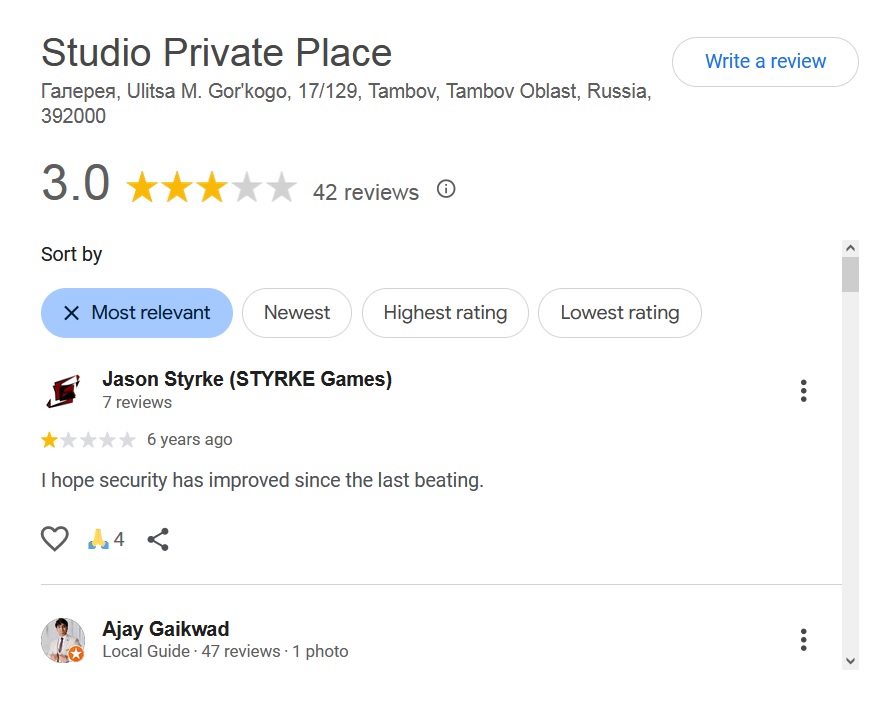Share Jason Styrke's review
This screenshot has height=707, width=885.
[x=158, y=540]
